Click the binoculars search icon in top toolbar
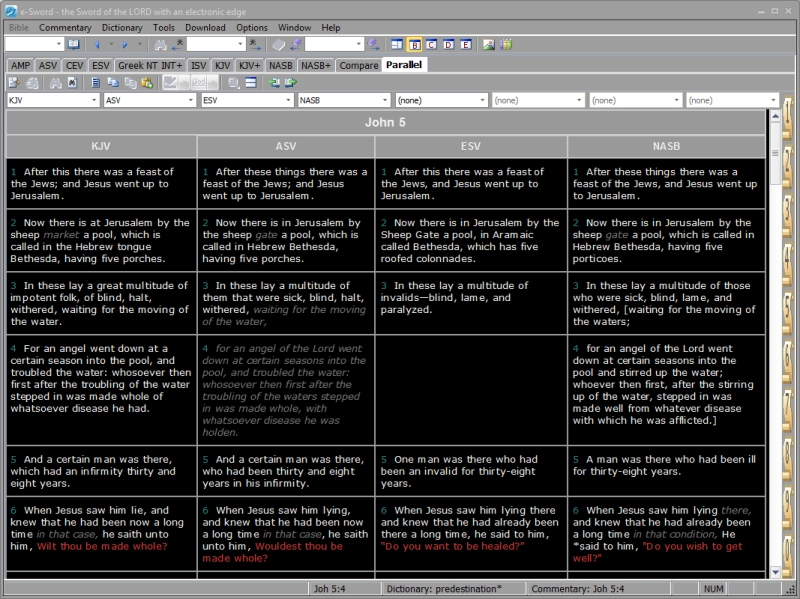Image resolution: width=800 pixels, height=599 pixels. pos(160,45)
